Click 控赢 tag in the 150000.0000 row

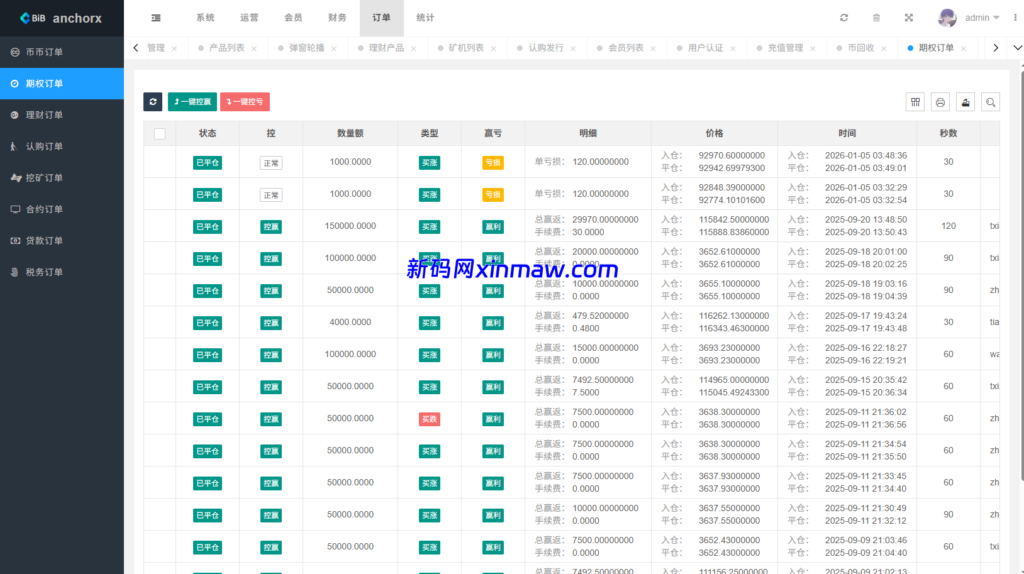point(271,227)
